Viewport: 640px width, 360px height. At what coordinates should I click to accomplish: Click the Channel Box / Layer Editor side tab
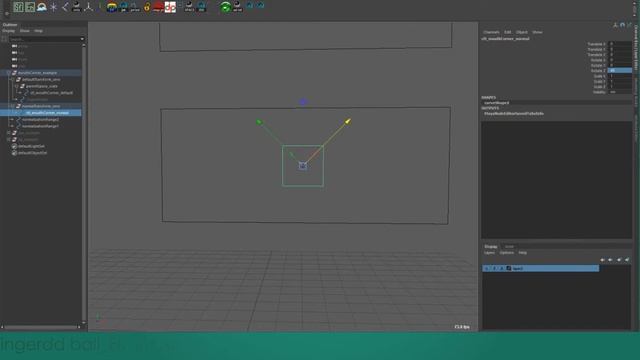click(x=636, y=48)
